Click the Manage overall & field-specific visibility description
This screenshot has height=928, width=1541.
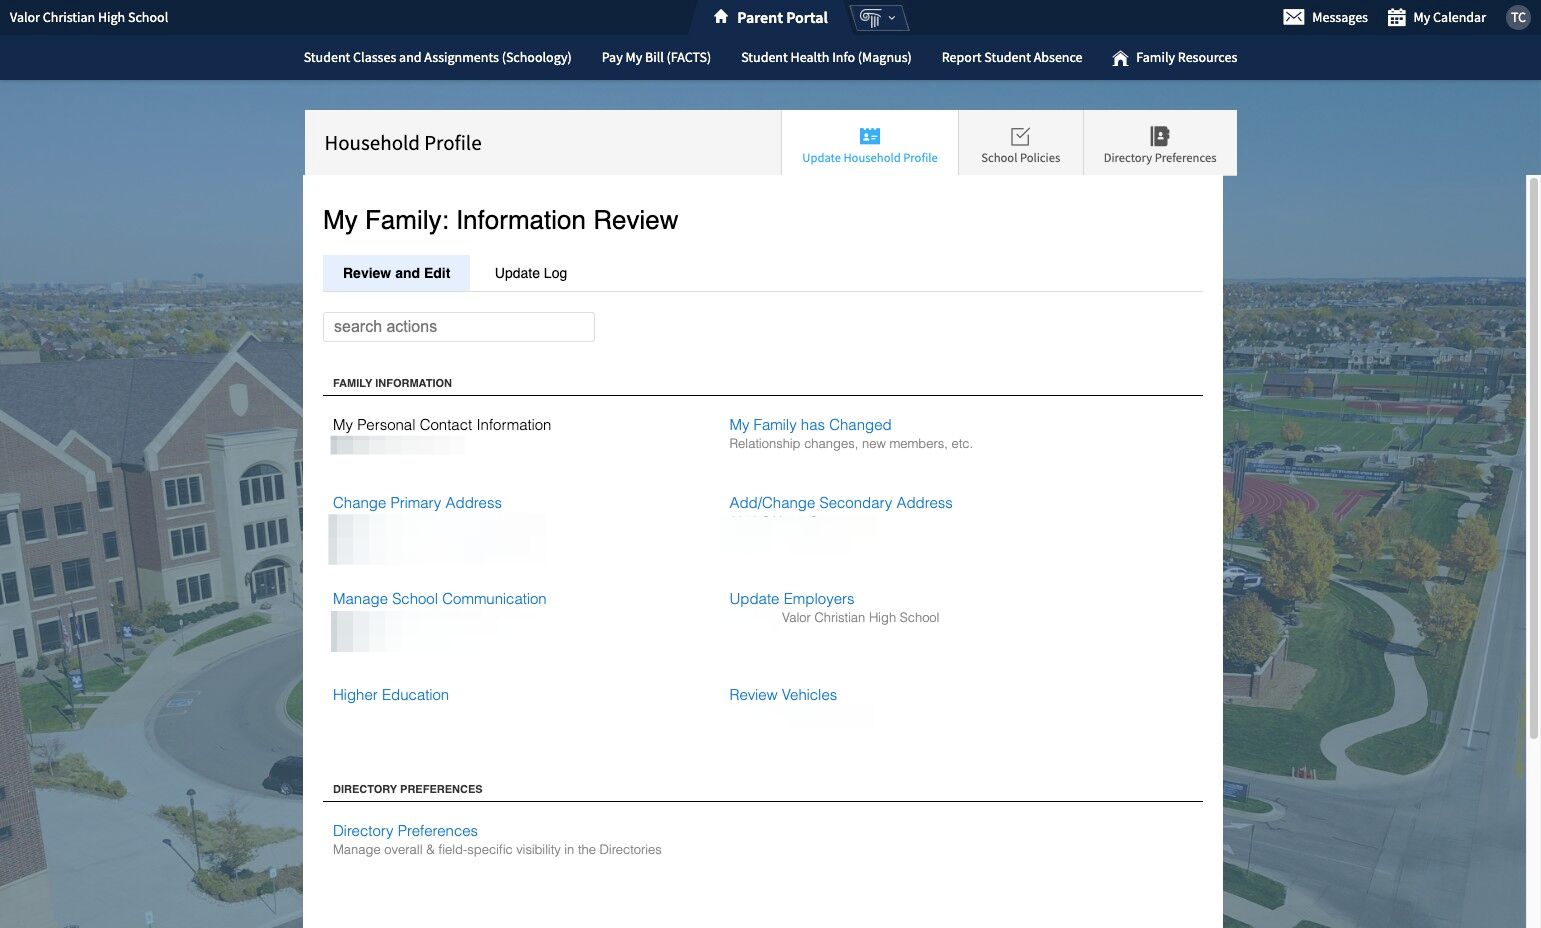[x=497, y=850]
